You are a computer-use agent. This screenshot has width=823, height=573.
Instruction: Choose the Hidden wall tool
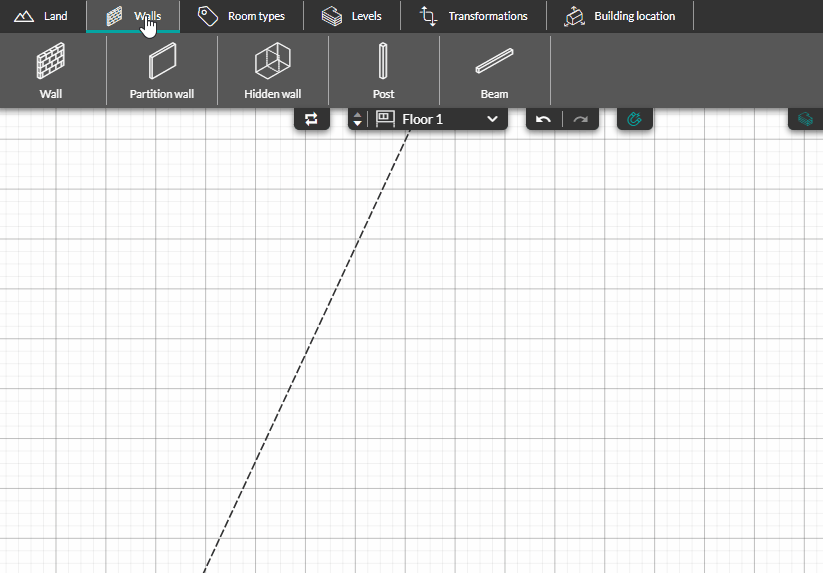272,71
